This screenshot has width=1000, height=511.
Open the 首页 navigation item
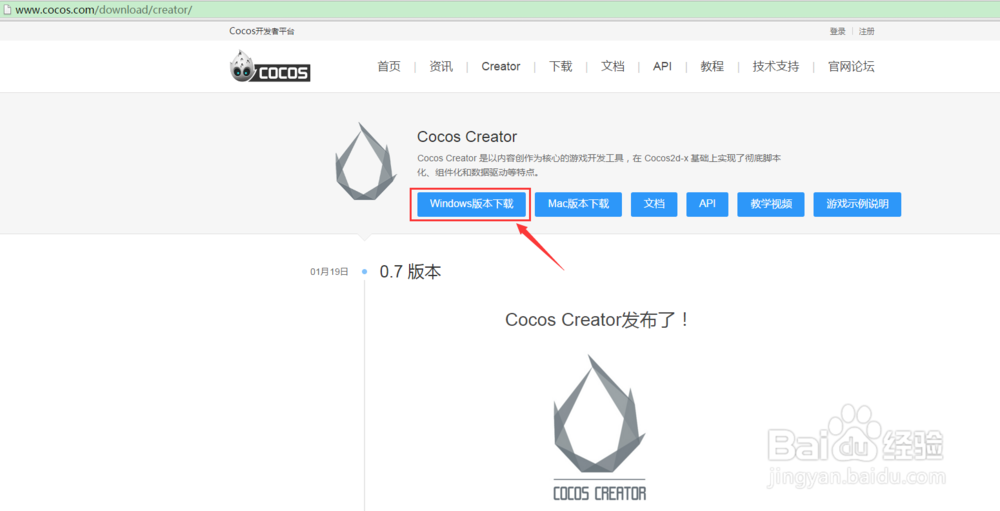coord(389,66)
